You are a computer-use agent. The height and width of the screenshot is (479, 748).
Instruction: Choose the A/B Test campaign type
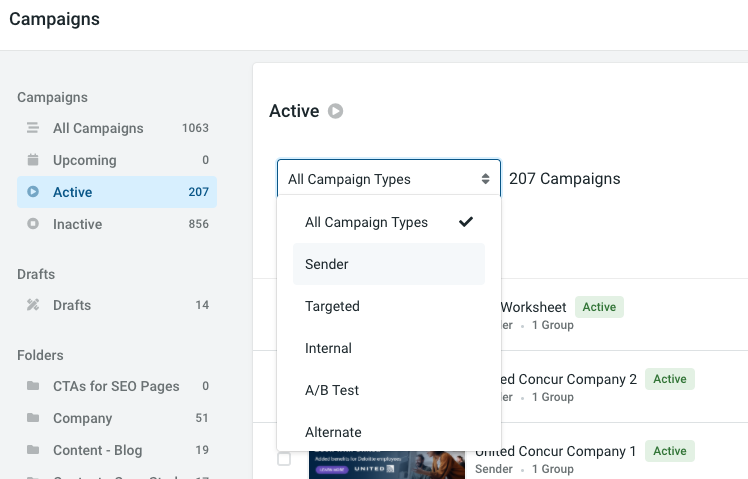[389, 390]
